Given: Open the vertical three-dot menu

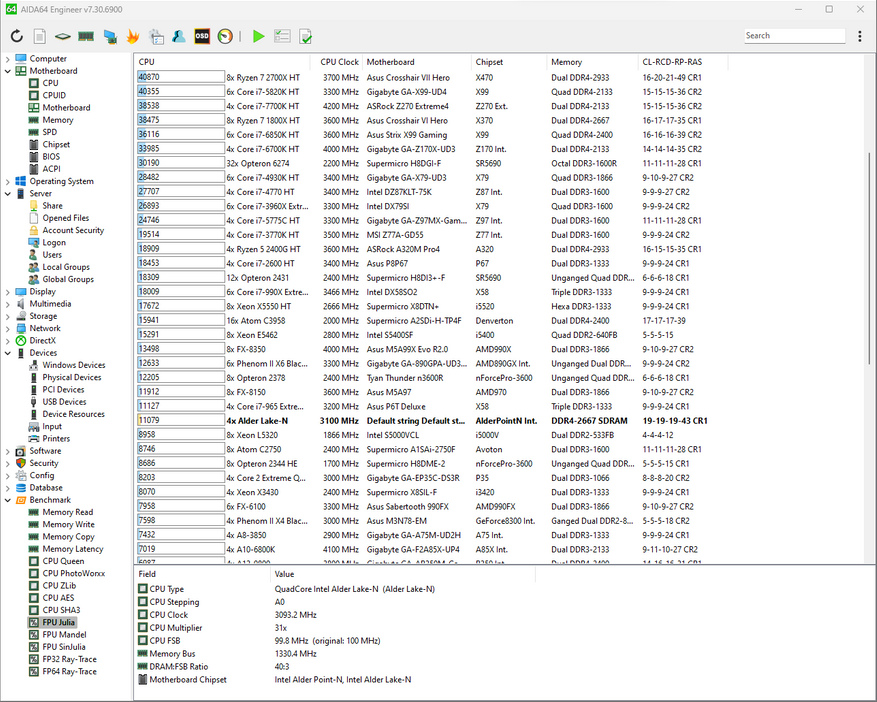Looking at the screenshot, I should tap(860, 36).
